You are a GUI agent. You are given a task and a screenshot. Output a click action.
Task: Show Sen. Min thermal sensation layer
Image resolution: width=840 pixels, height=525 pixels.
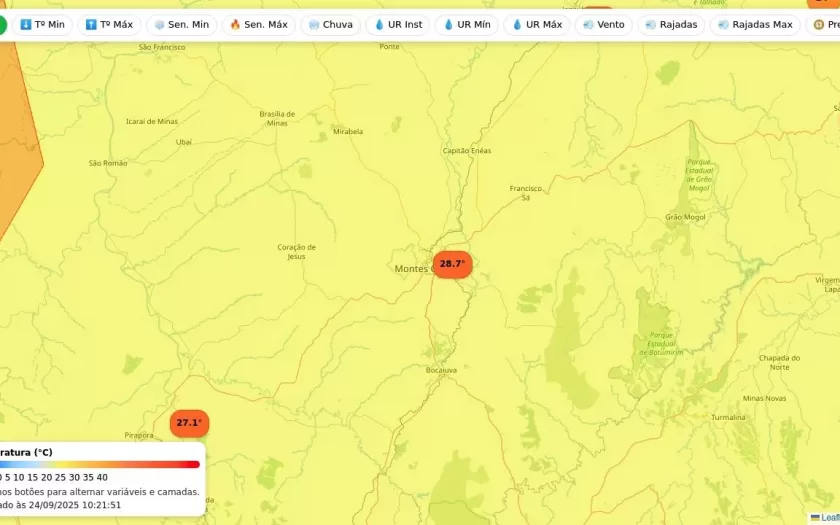click(181, 24)
